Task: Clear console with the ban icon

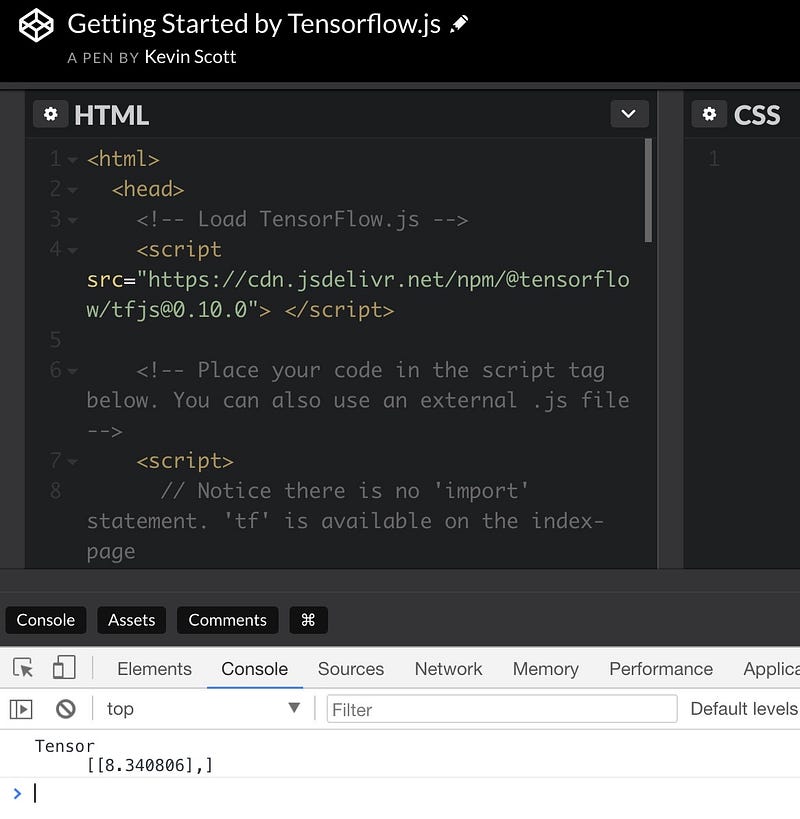Action: coord(66,709)
